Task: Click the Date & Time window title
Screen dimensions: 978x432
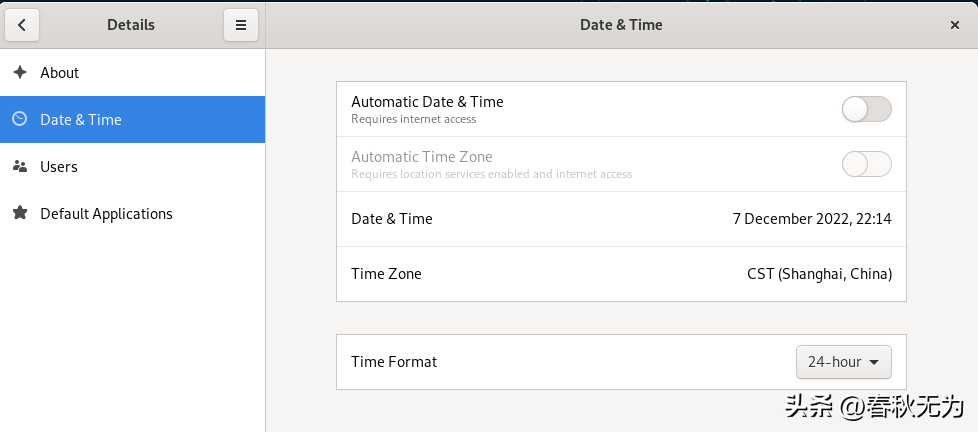Action: tap(621, 25)
